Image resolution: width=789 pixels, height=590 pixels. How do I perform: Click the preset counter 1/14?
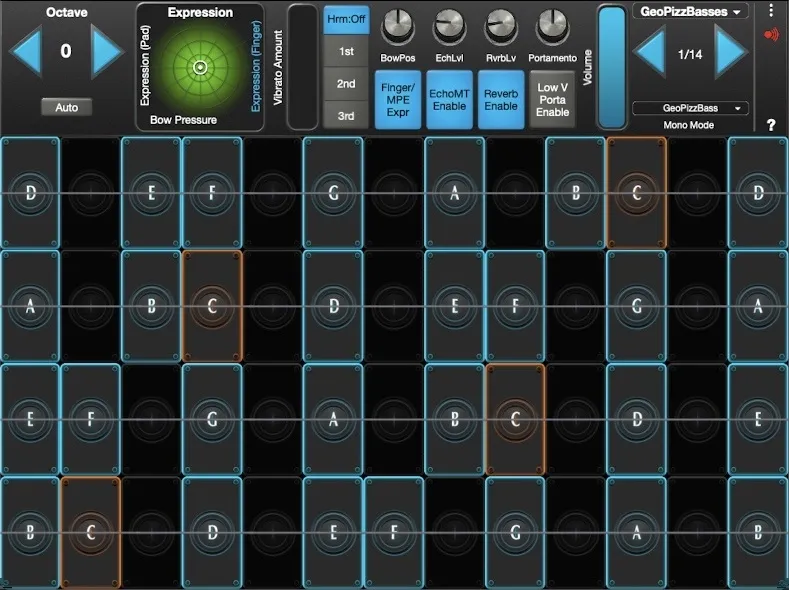pos(690,54)
